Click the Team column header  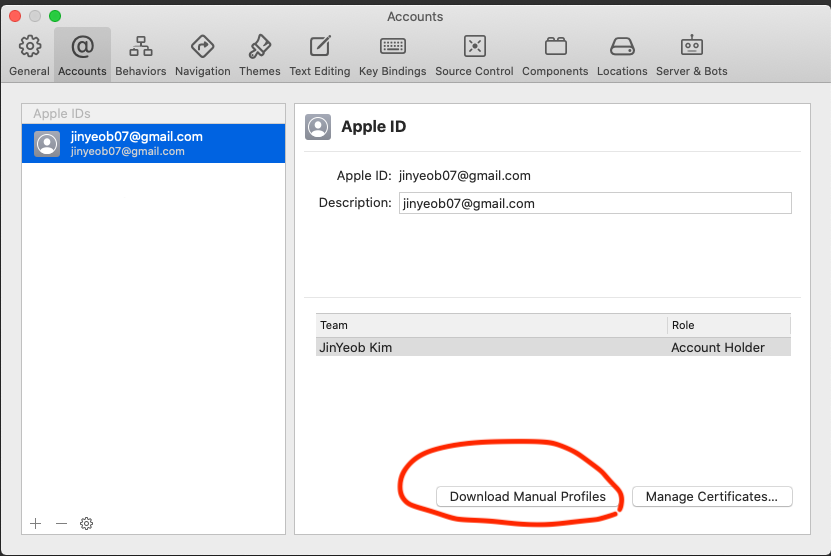pos(491,325)
